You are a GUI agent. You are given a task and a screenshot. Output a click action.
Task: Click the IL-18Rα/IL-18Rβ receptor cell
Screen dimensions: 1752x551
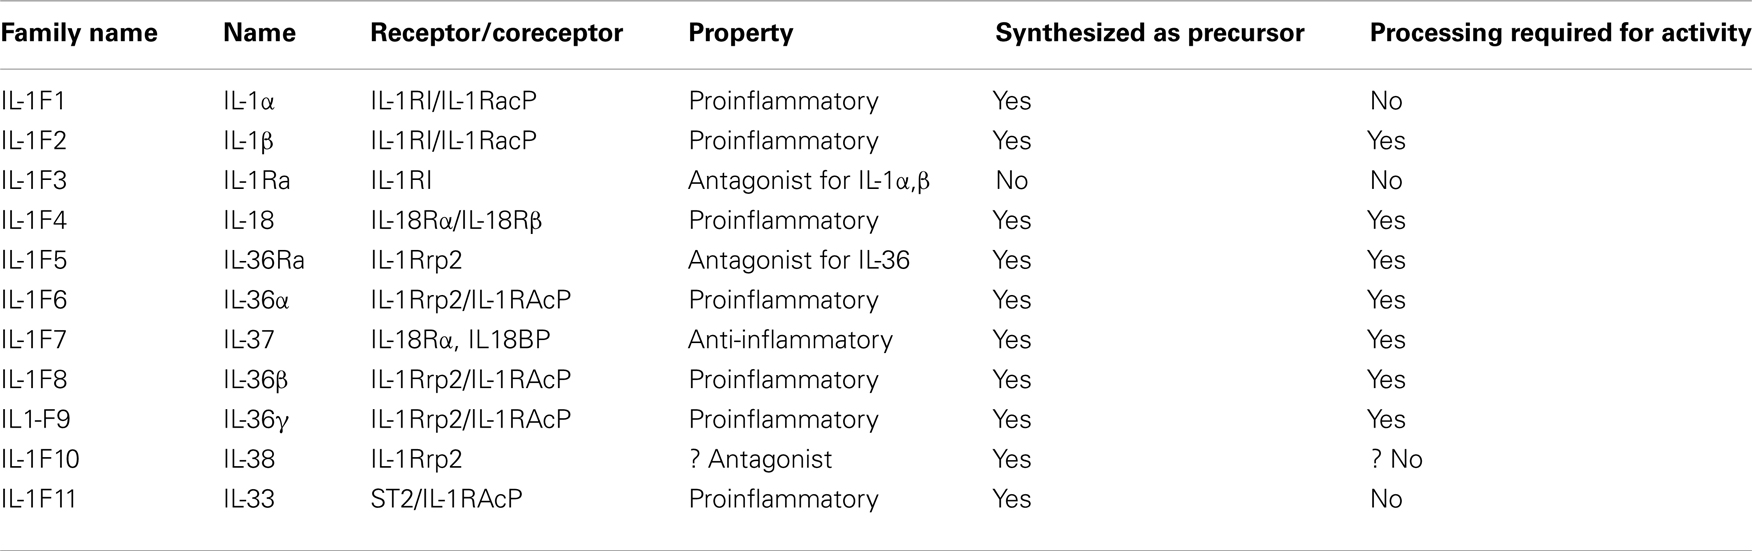pos(456,220)
